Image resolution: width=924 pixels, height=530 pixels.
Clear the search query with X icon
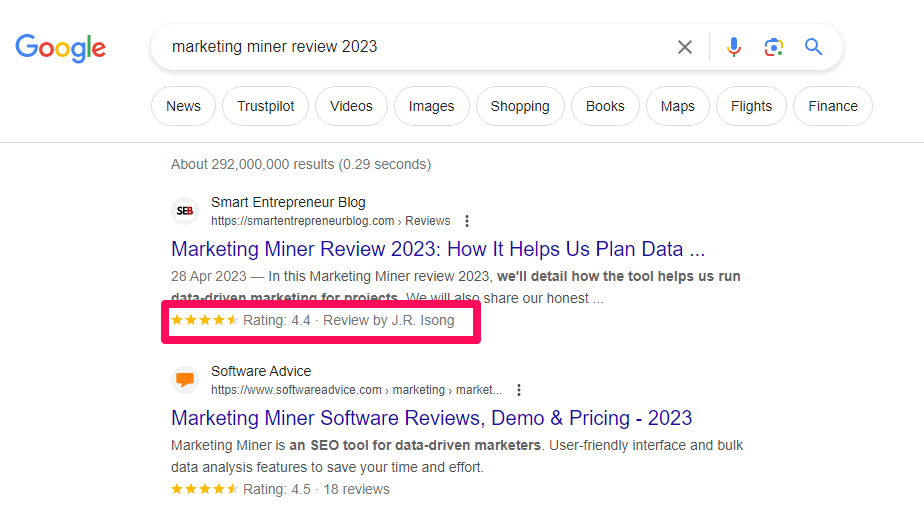click(x=685, y=47)
